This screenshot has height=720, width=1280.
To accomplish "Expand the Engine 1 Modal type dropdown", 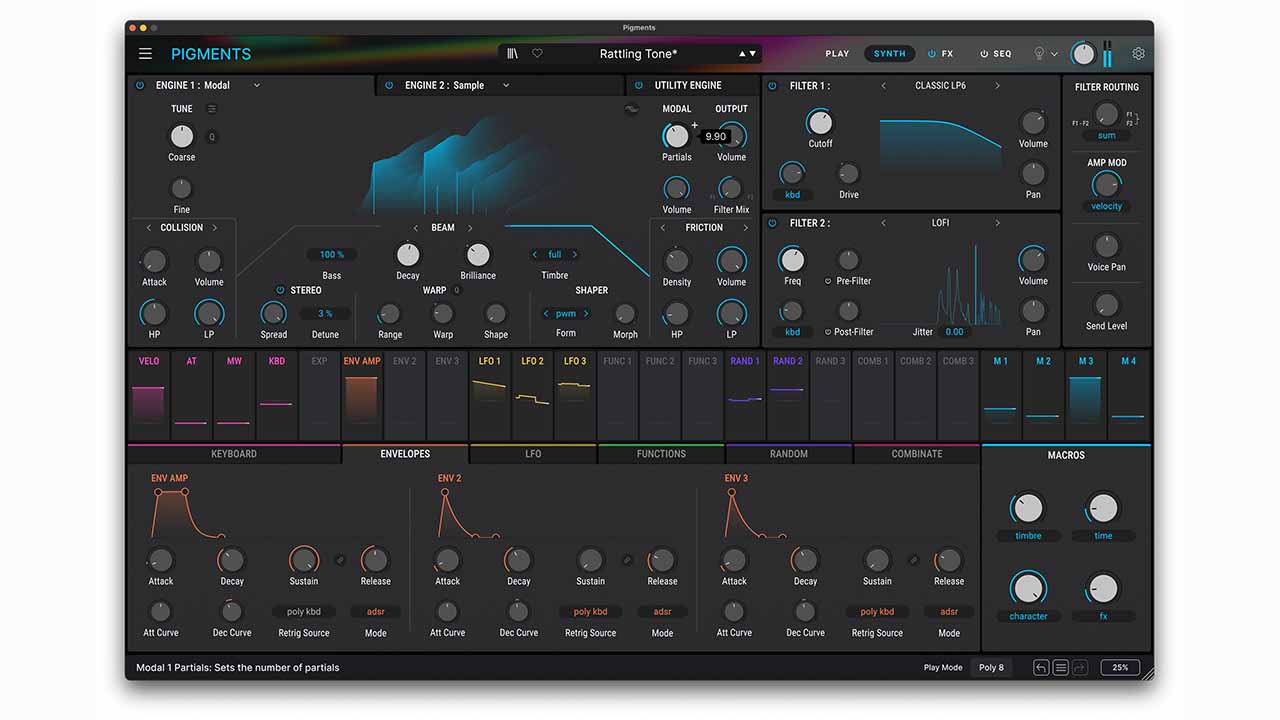I will [x=257, y=86].
